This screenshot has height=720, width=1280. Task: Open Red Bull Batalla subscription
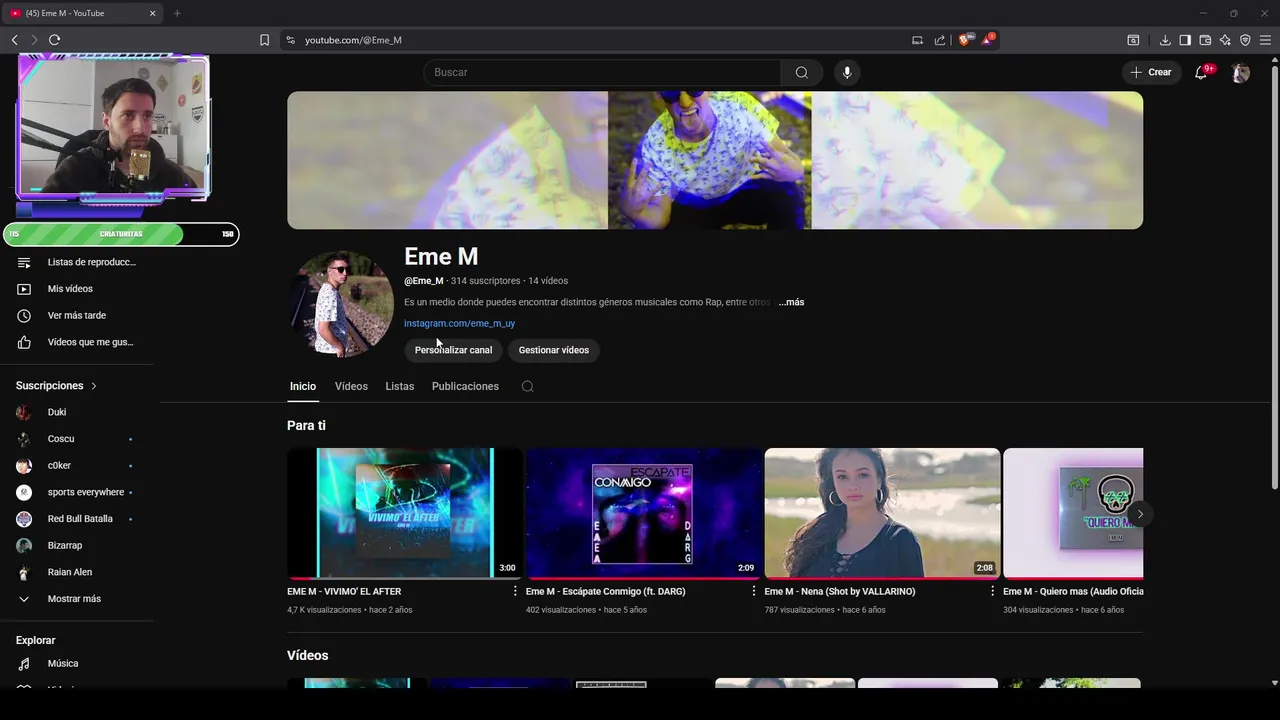(78, 519)
